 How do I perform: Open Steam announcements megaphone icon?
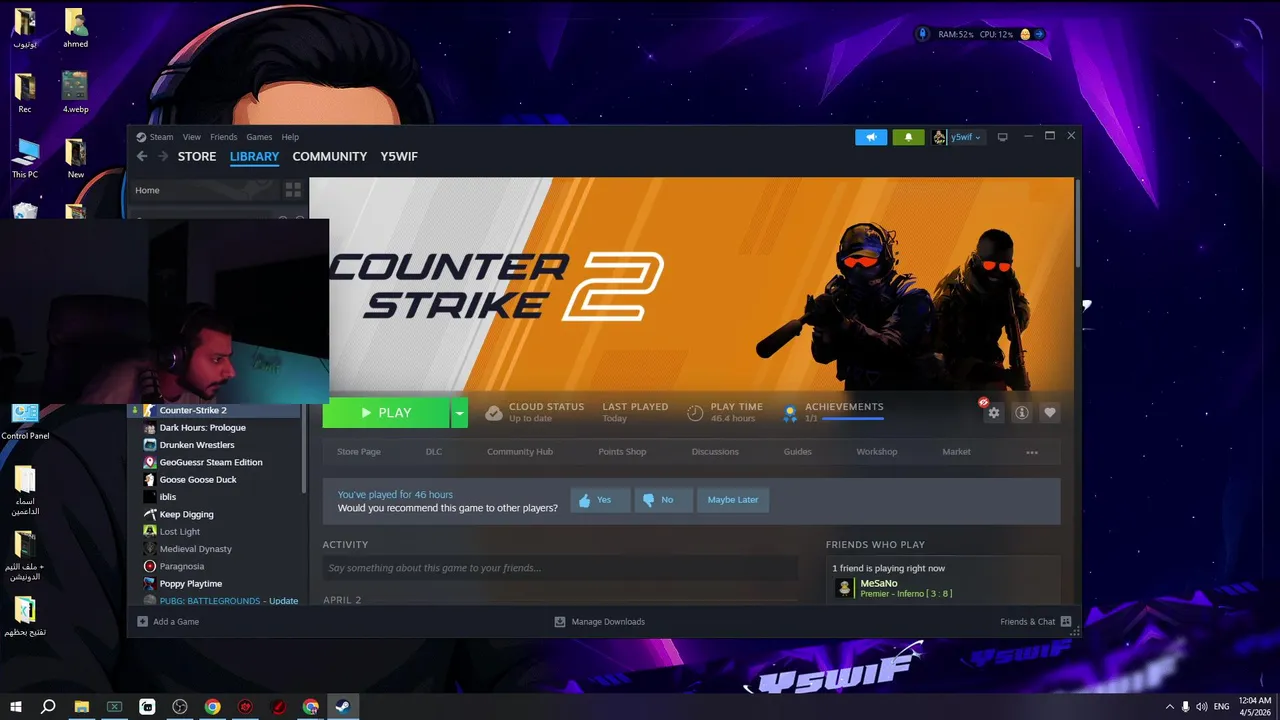point(871,137)
